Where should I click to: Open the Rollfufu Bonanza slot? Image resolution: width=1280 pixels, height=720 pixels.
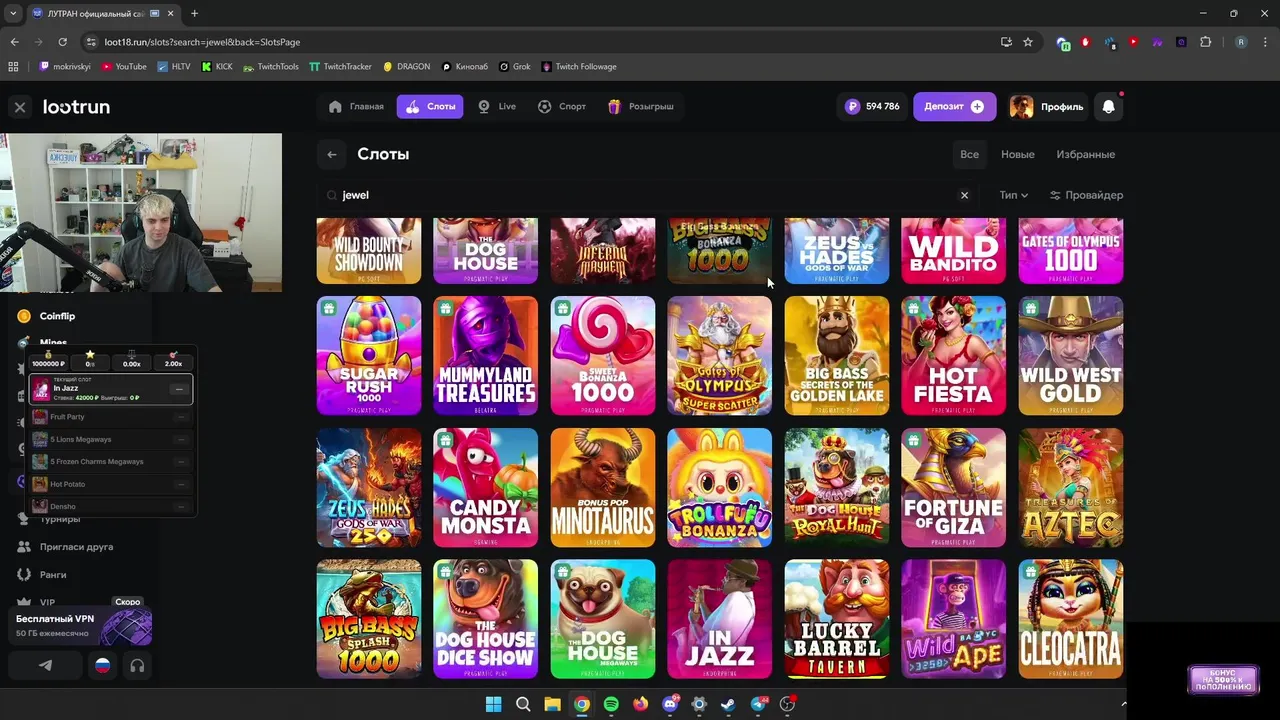[x=720, y=487]
